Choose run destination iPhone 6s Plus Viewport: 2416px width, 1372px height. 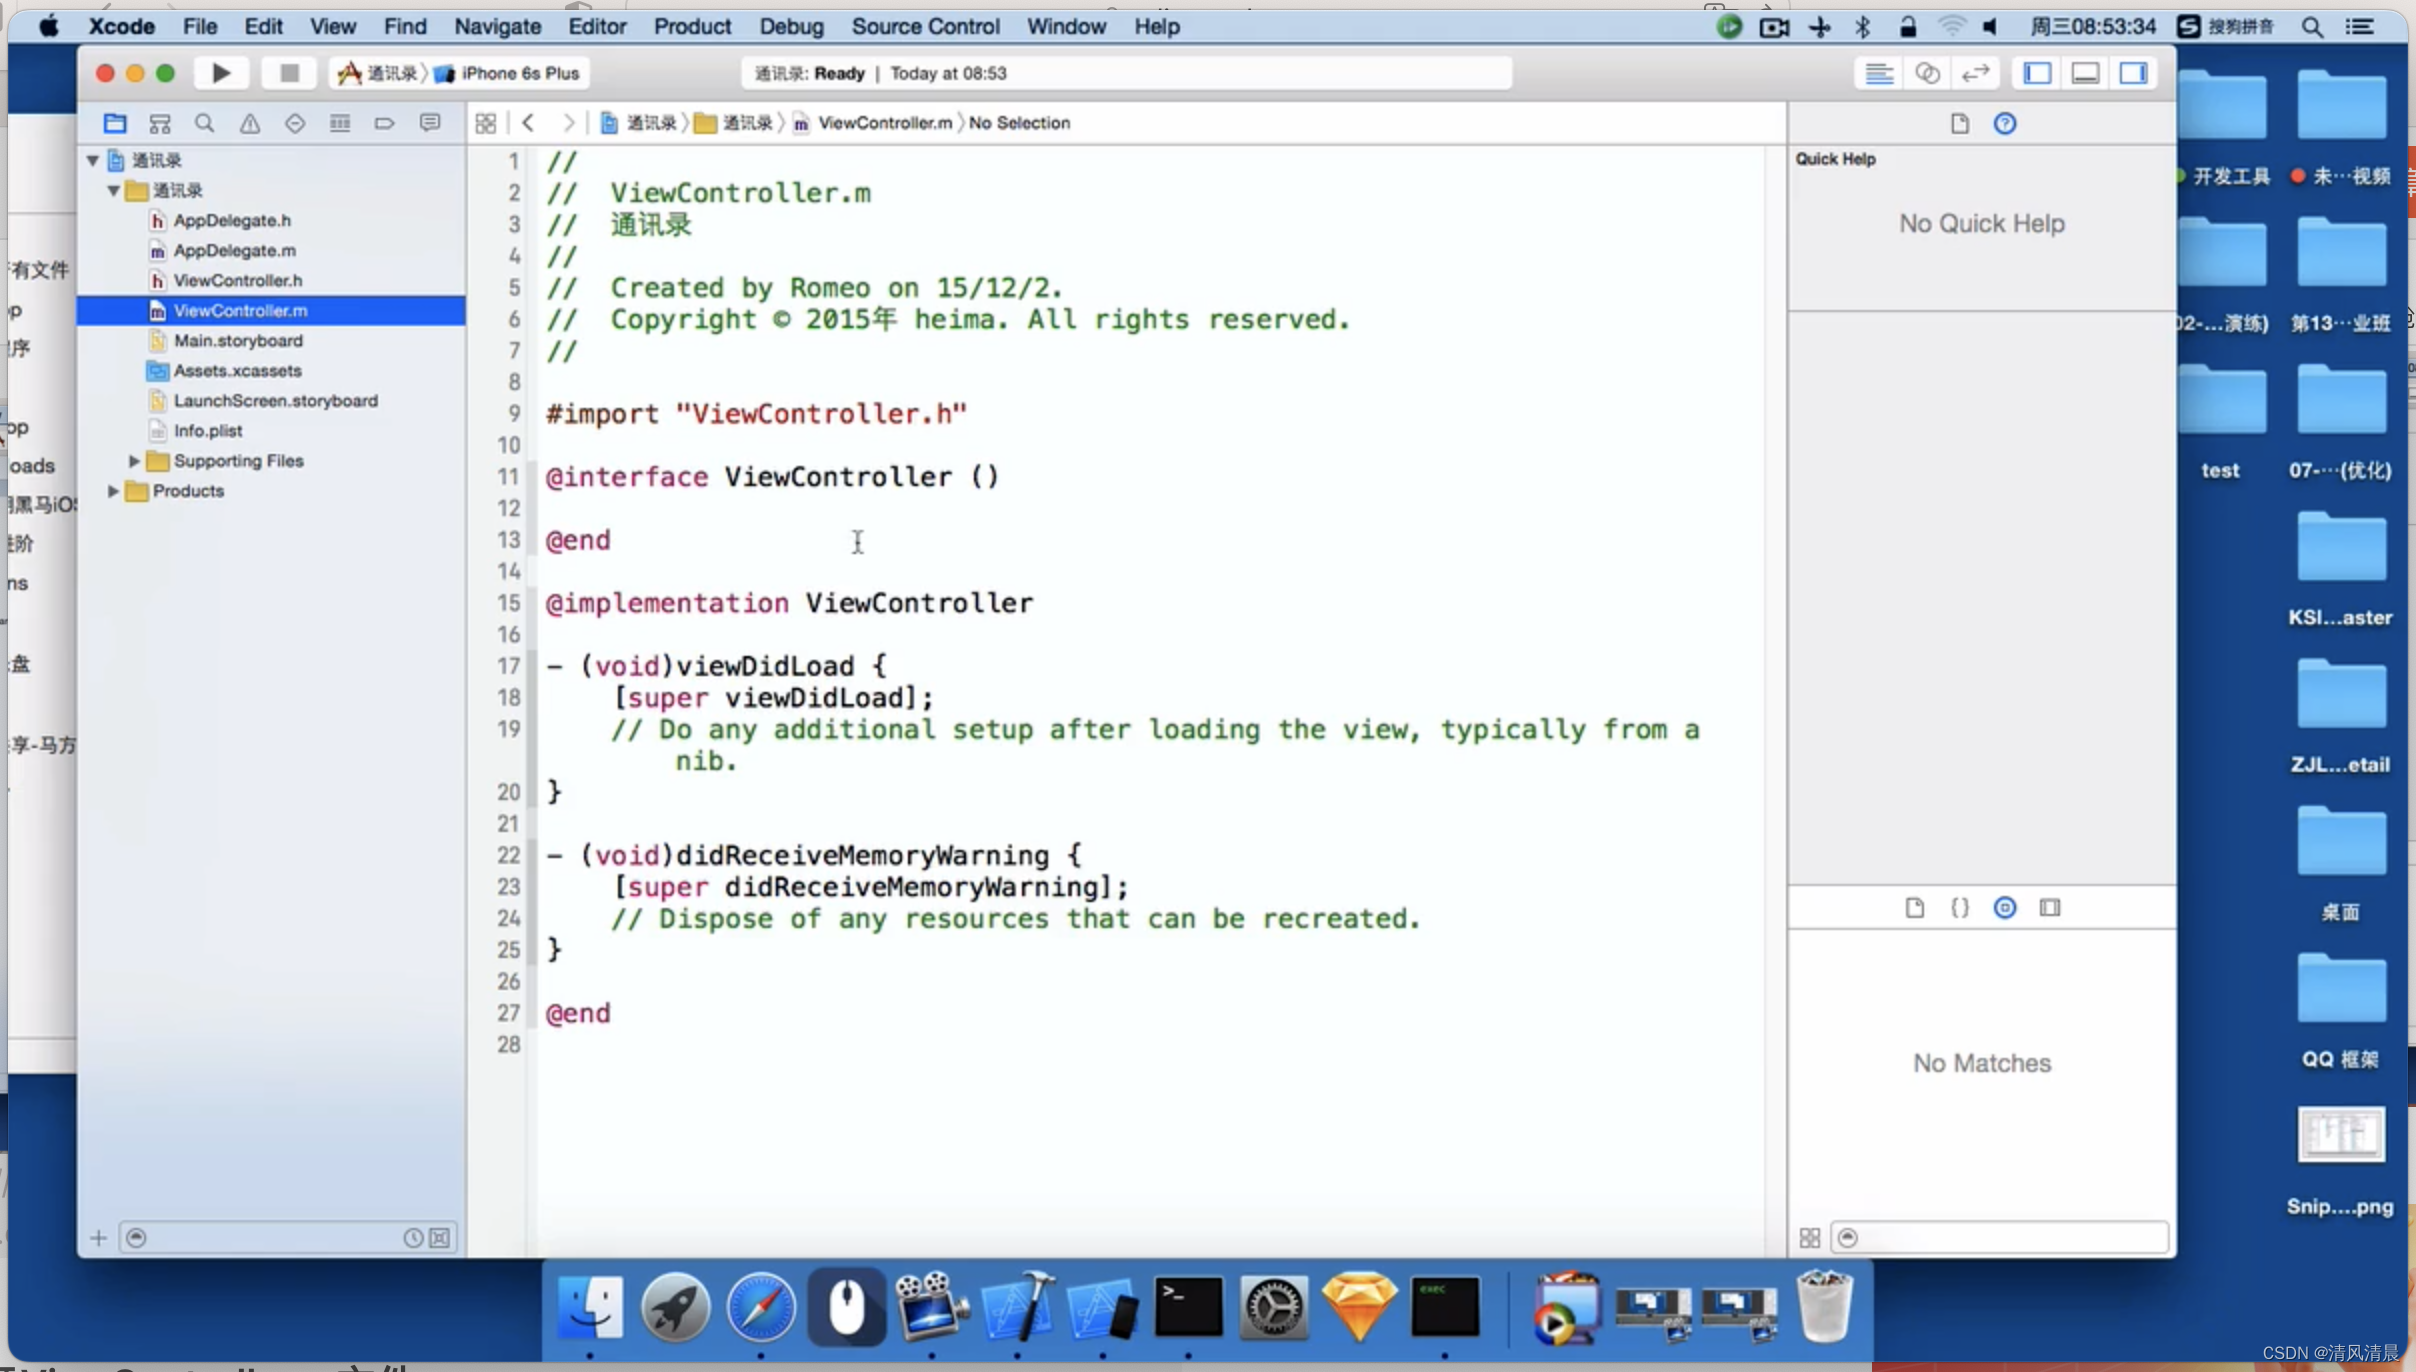click(x=507, y=73)
